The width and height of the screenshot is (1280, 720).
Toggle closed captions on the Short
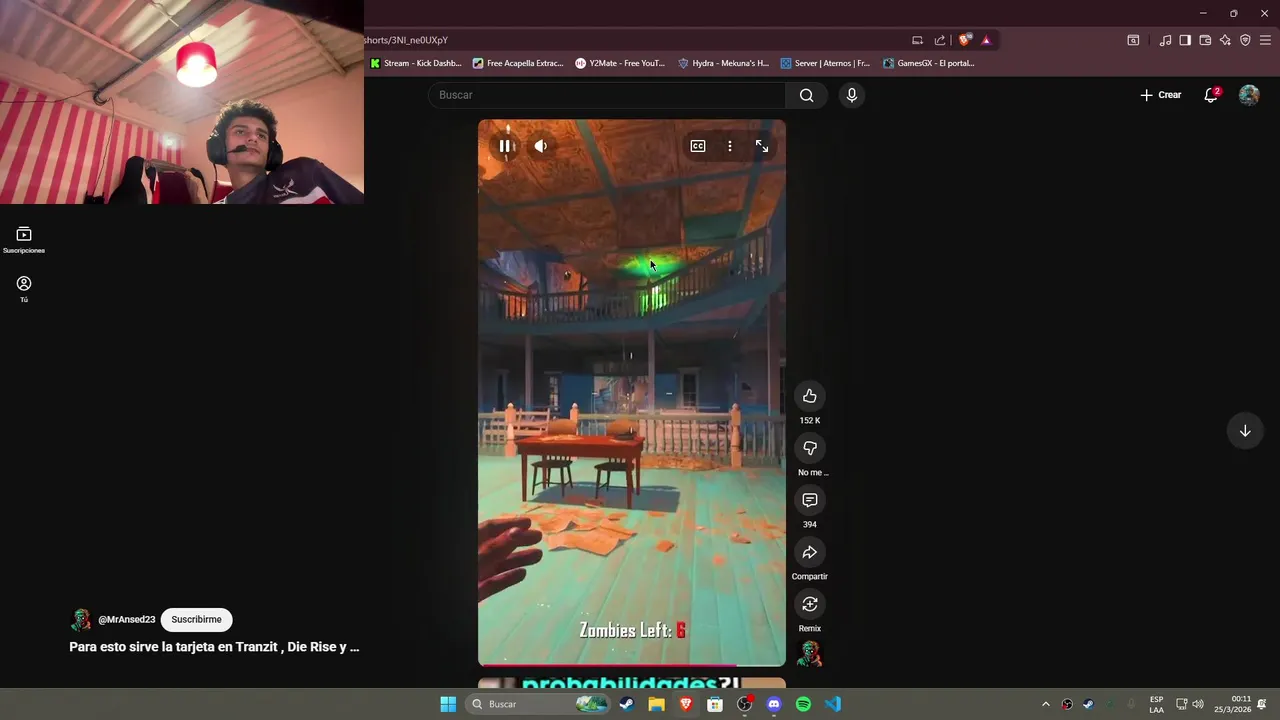point(698,146)
